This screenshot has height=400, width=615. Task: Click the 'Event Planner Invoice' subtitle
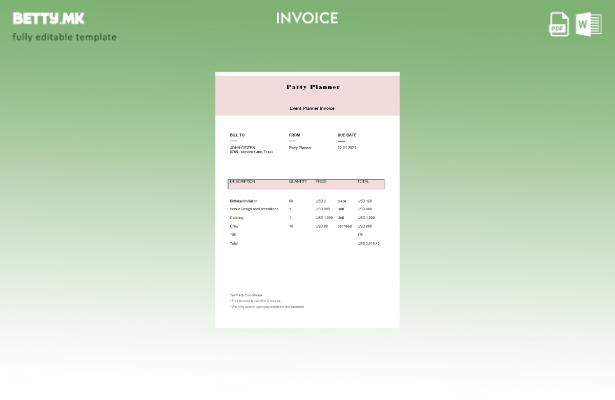(x=312, y=108)
